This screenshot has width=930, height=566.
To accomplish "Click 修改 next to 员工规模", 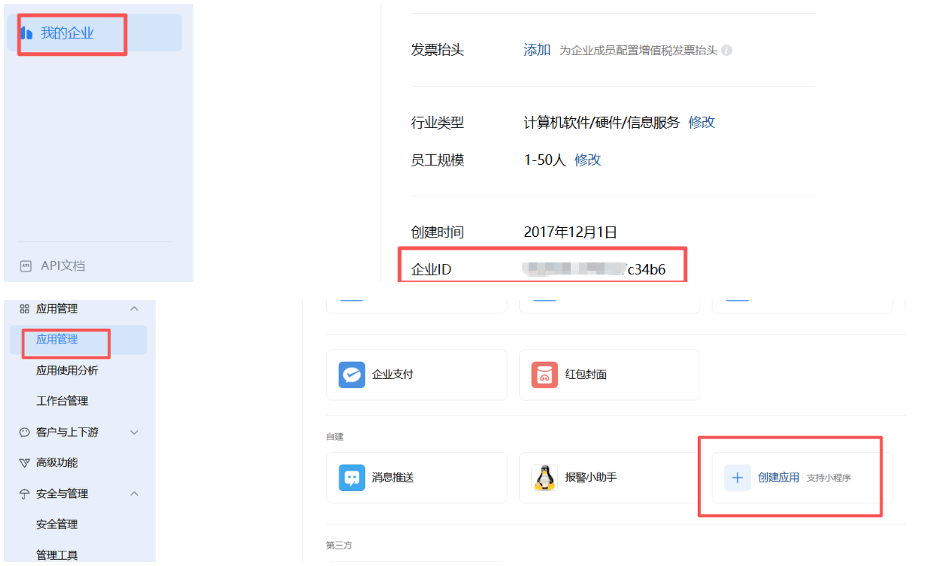I will 588,159.
